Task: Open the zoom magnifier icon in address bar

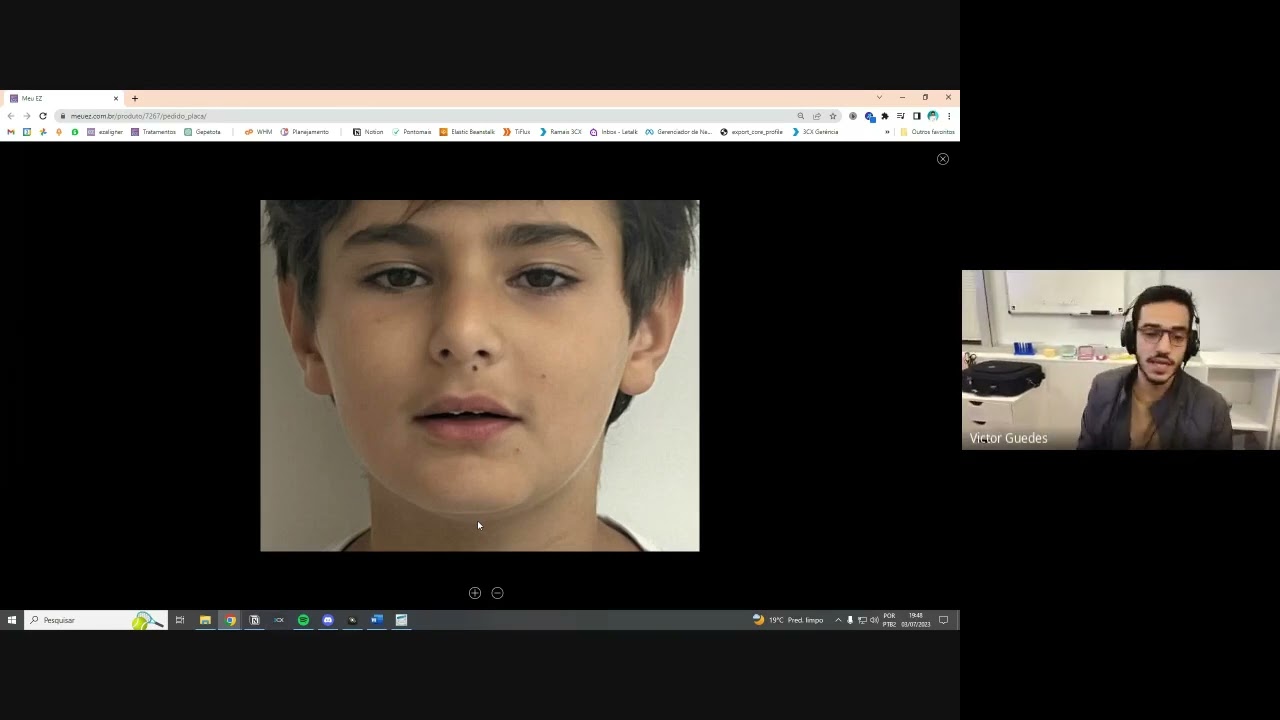Action: (800, 116)
